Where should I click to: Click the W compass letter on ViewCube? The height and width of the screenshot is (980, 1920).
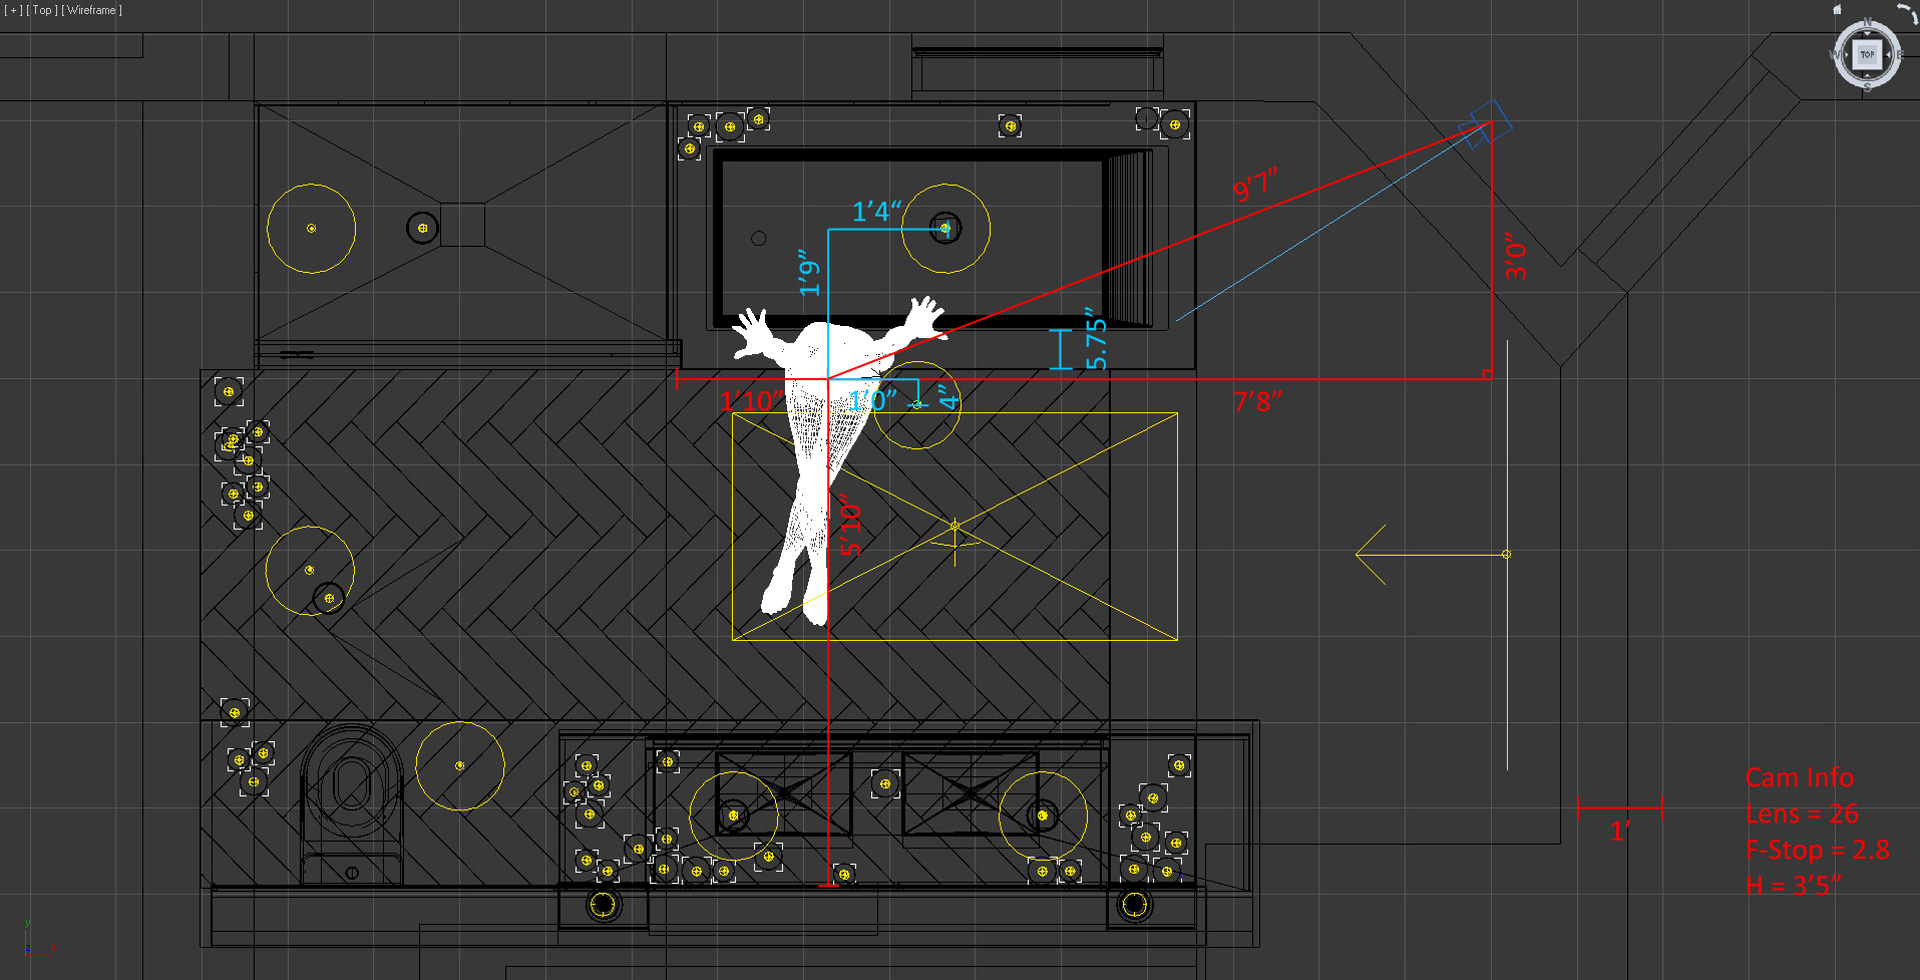[1835, 55]
